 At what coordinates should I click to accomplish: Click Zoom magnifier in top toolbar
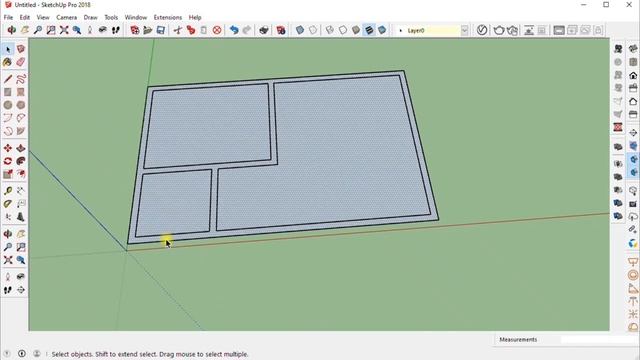[x=38, y=30]
